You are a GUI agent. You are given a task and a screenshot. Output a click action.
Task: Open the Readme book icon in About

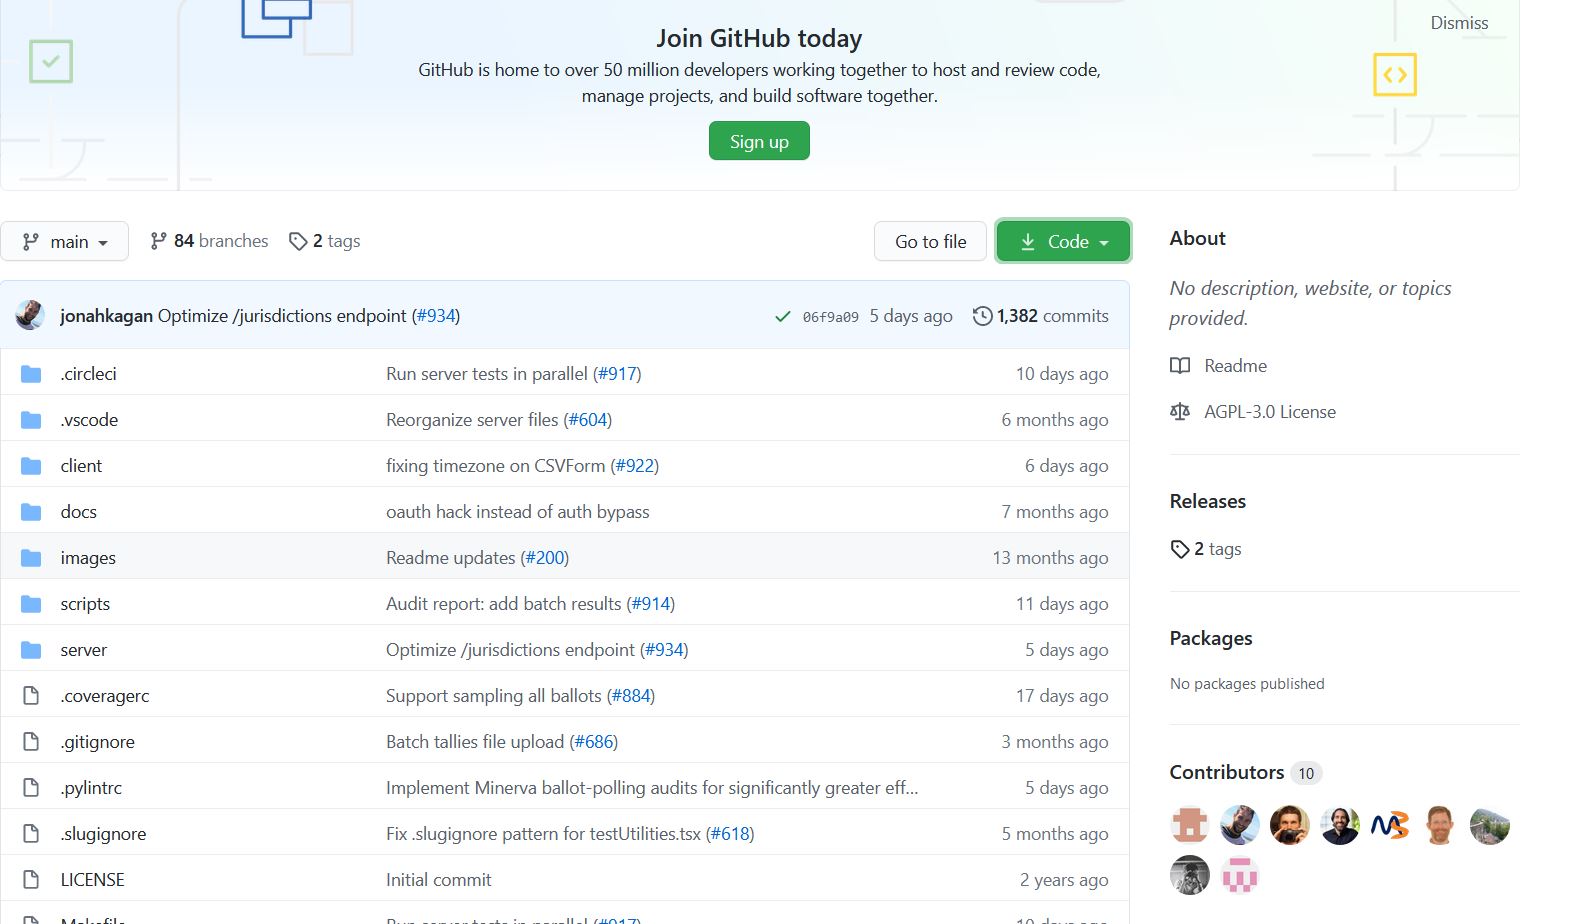pos(1180,366)
